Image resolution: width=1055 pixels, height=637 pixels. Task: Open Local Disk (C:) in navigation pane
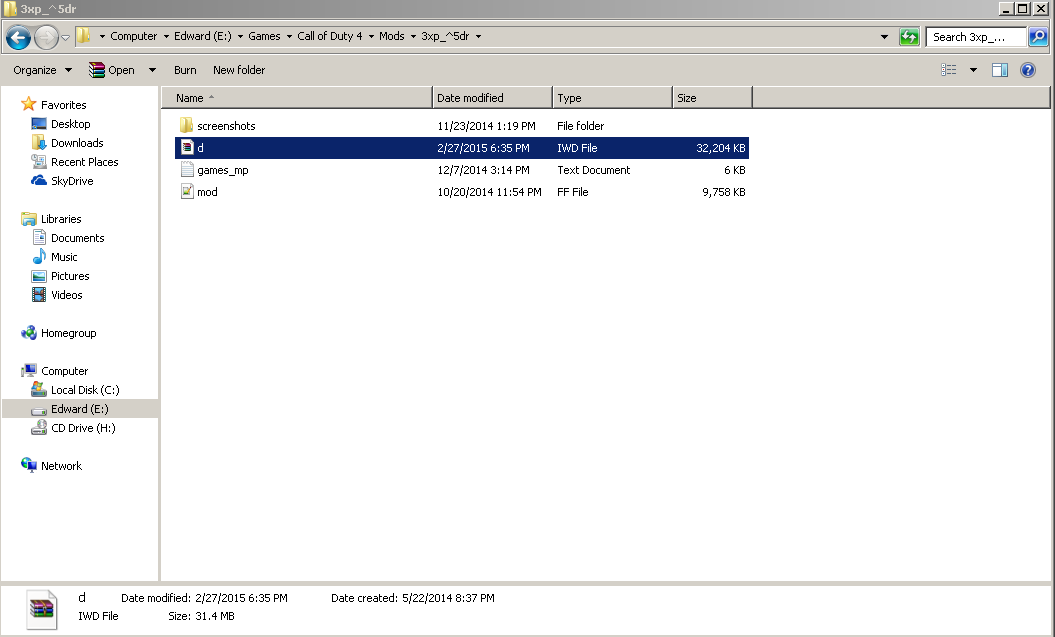(x=85, y=390)
